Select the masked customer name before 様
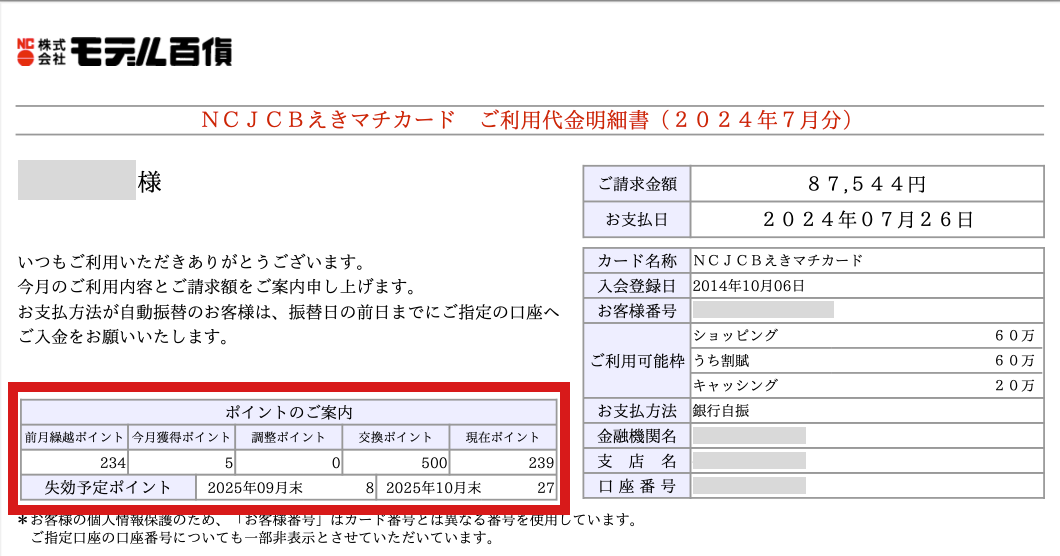The width and height of the screenshot is (1060, 556). pos(76,180)
